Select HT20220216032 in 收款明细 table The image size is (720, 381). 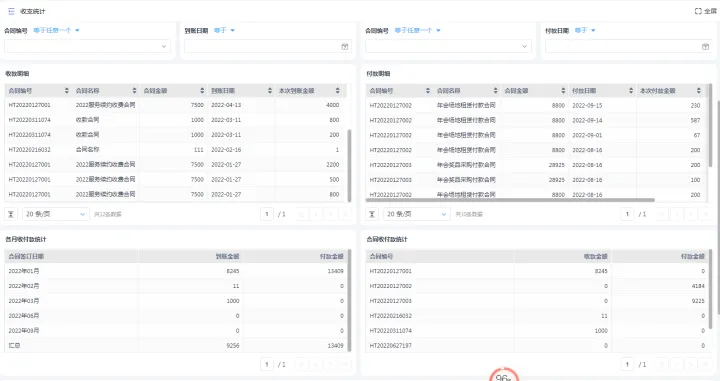tap(29, 150)
